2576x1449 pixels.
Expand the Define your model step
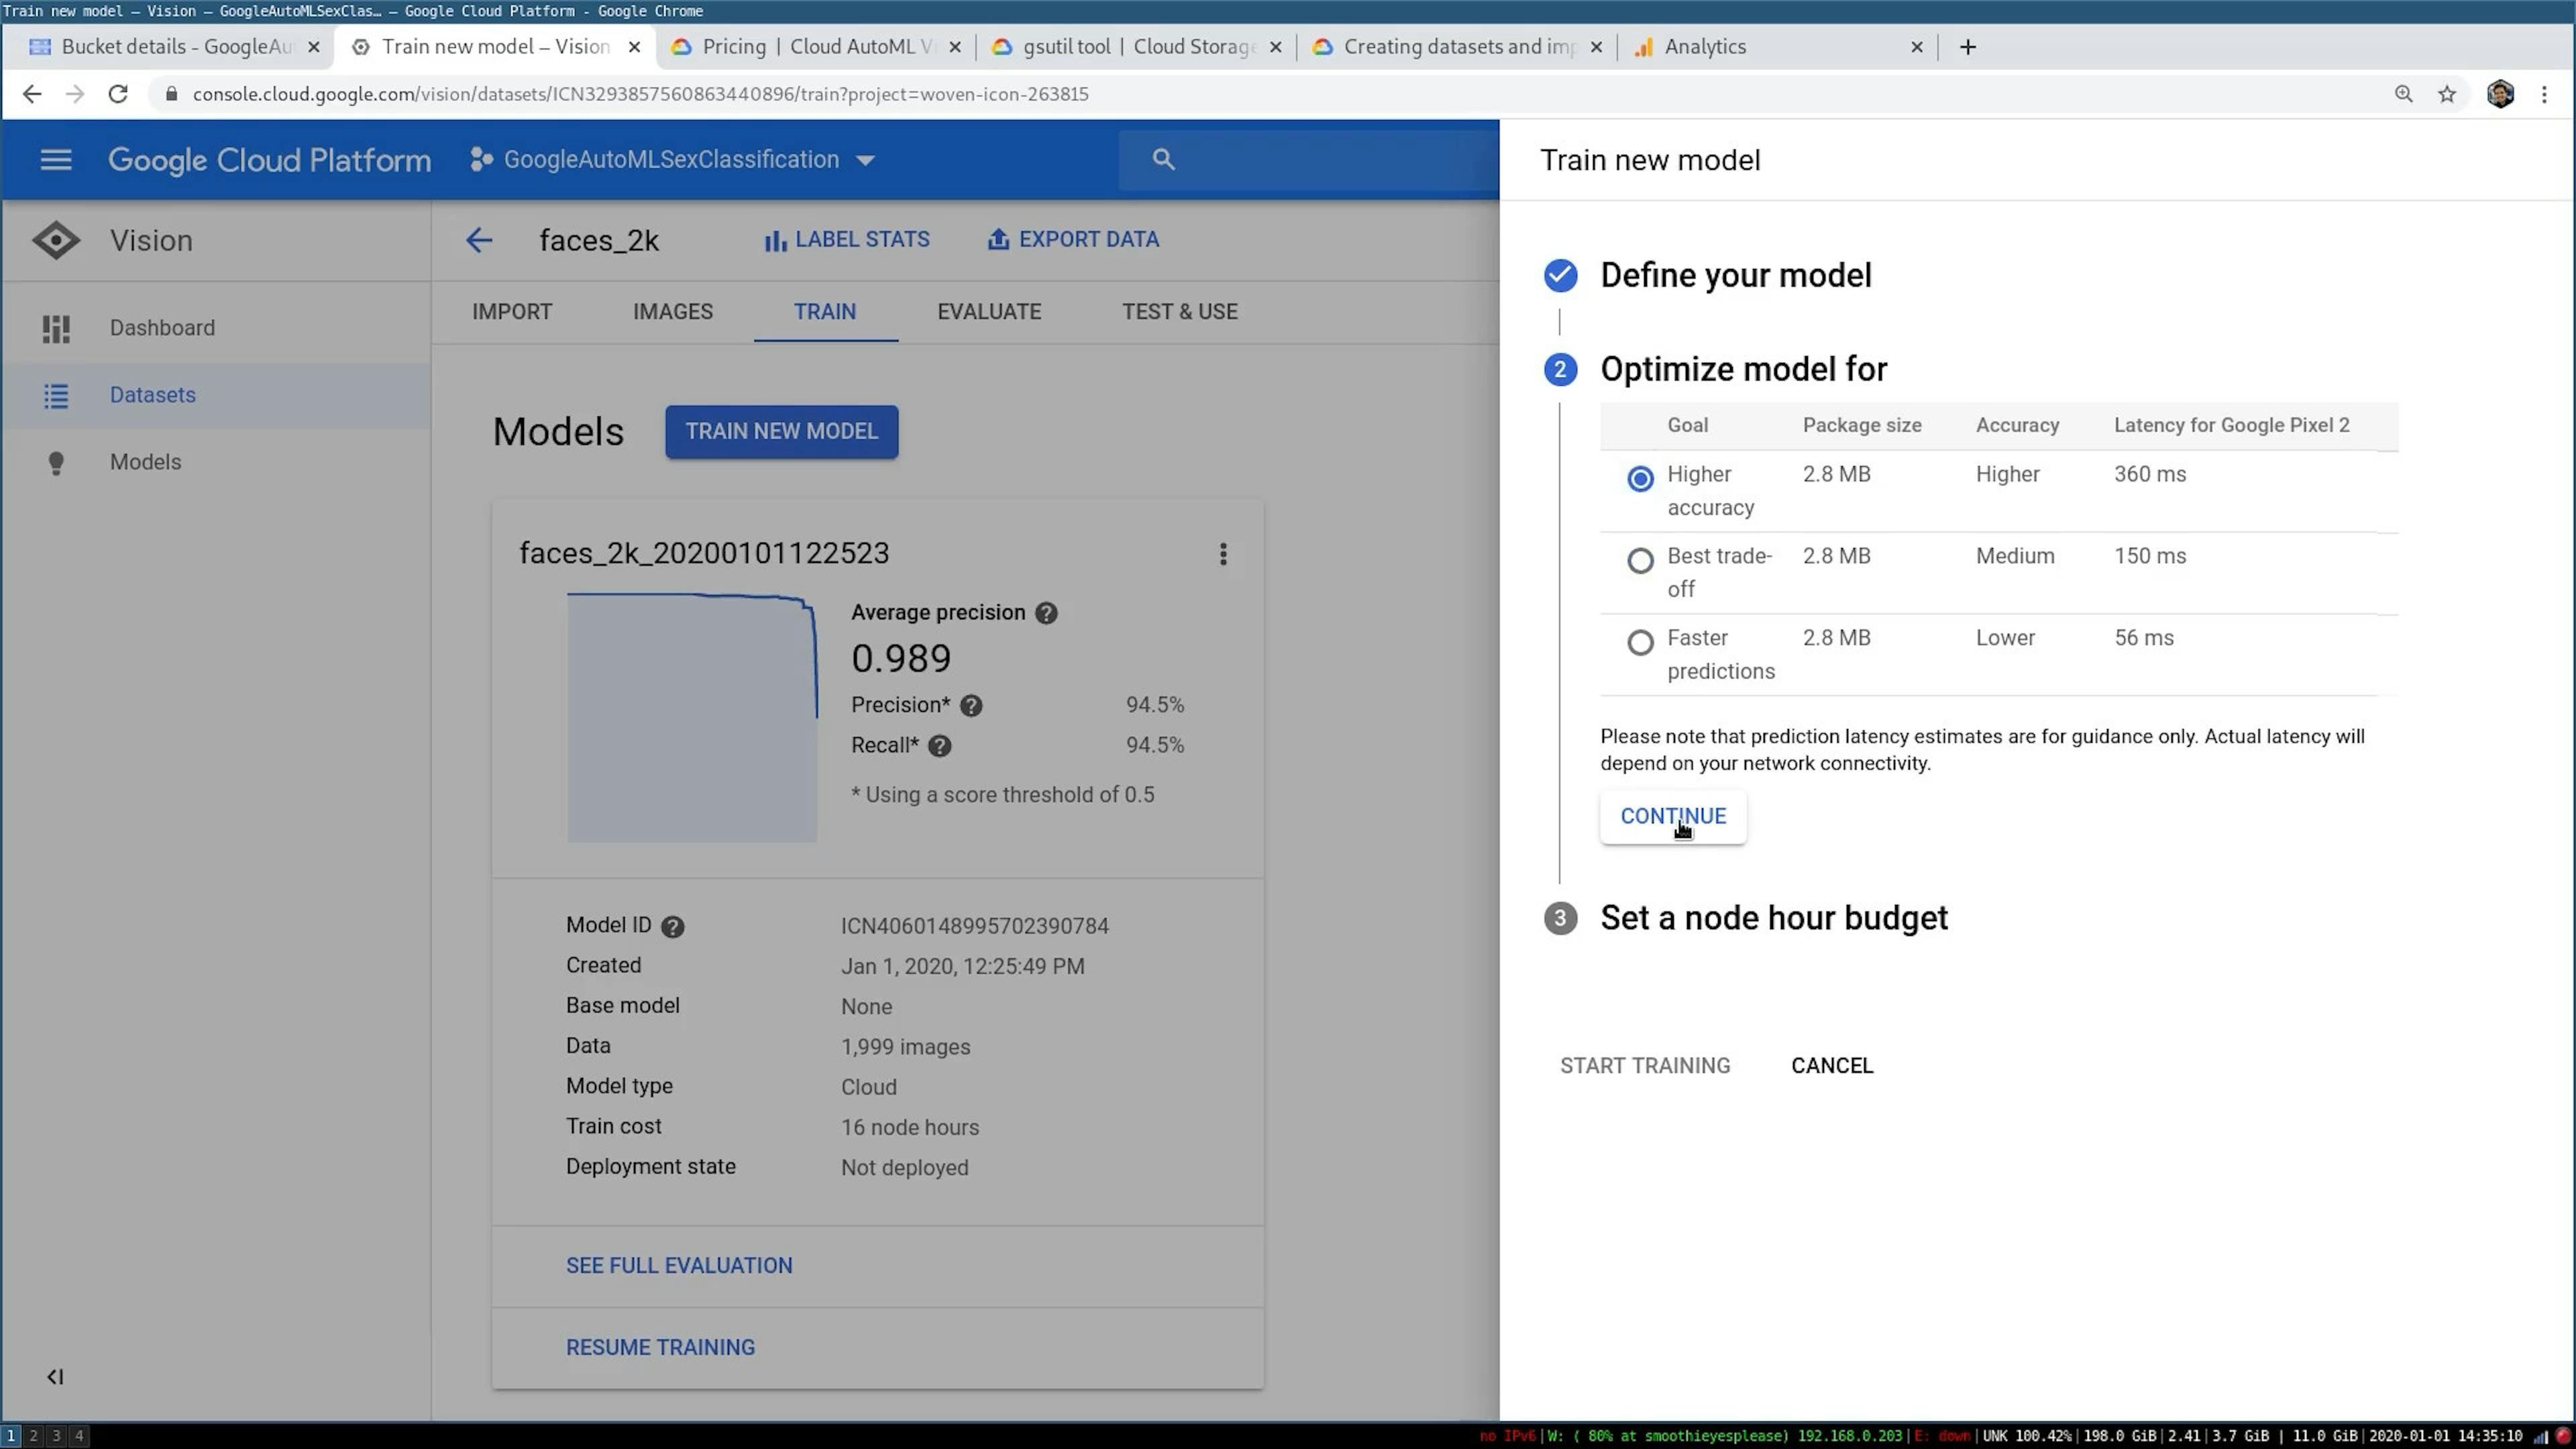point(1735,275)
